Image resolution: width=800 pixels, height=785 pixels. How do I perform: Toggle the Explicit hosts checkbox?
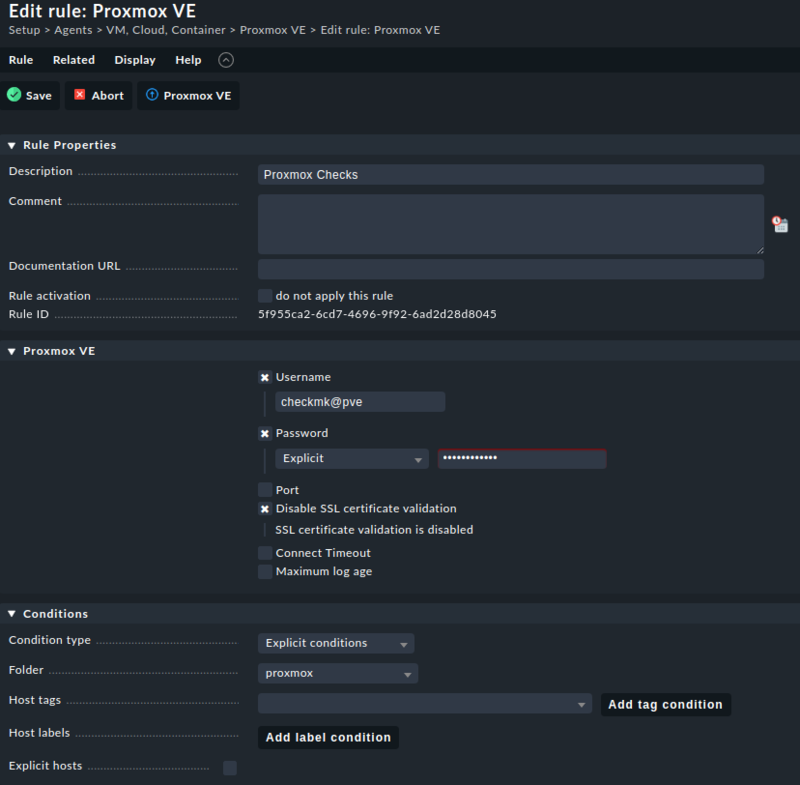[229, 767]
